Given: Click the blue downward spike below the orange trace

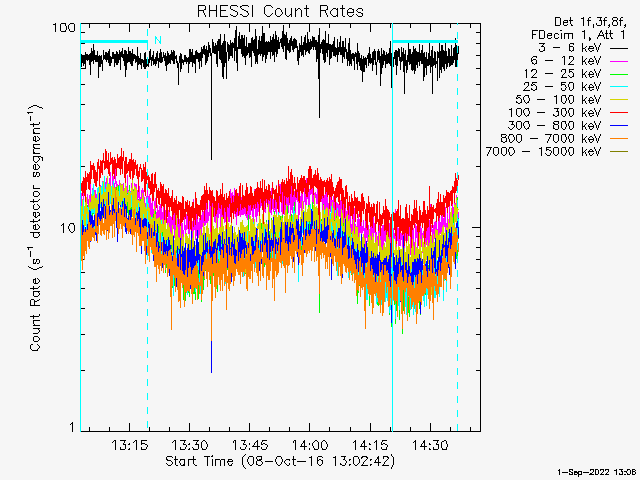Looking at the screenshot, I should click(x=211, y=357).
